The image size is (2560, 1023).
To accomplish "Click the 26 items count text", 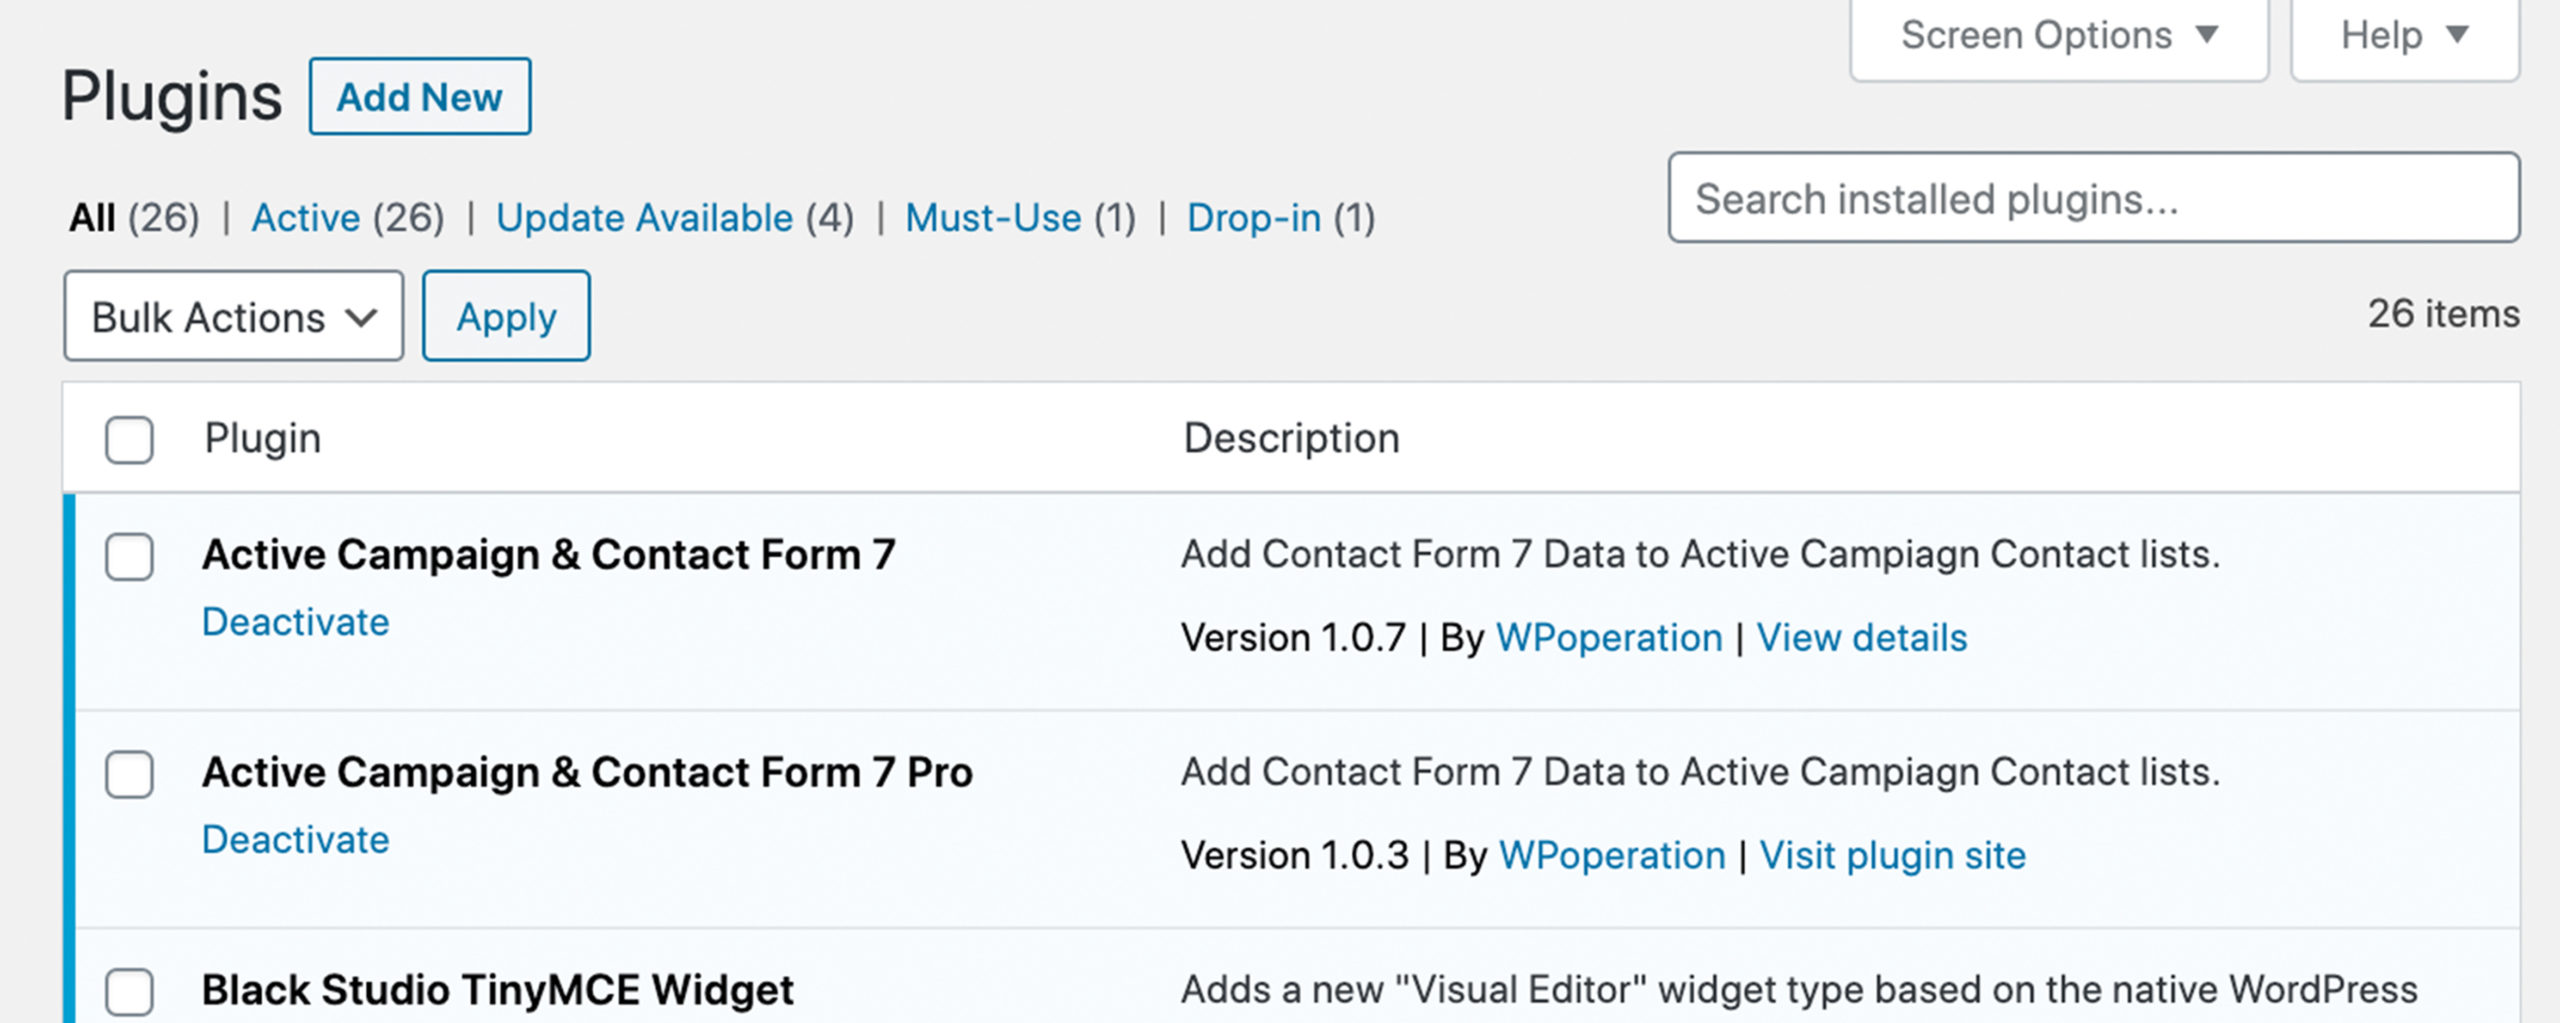I will [x=2443, y=314].
